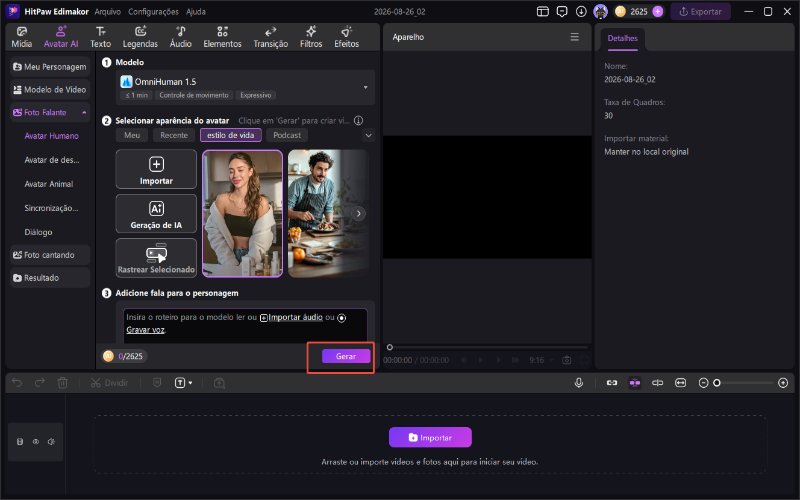The image size is (800, 500).
Task: Click the fit timeline to window icon
Action: pyautogui.click(x=680, y=383)
